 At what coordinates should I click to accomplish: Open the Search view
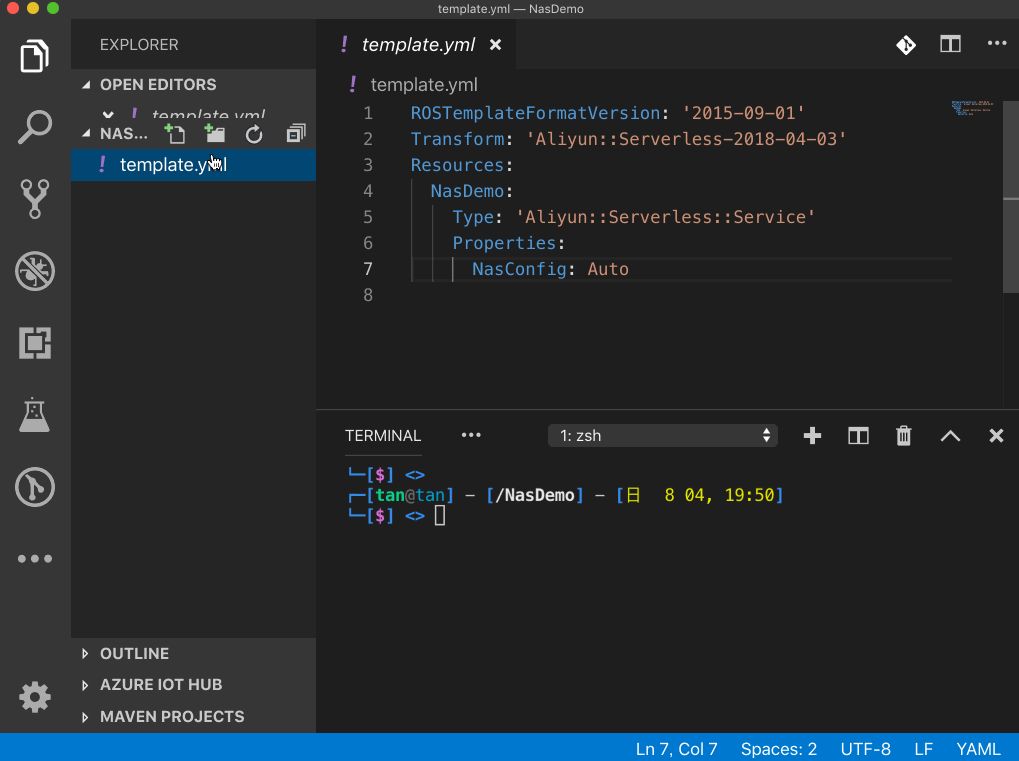tap(35, 127)
